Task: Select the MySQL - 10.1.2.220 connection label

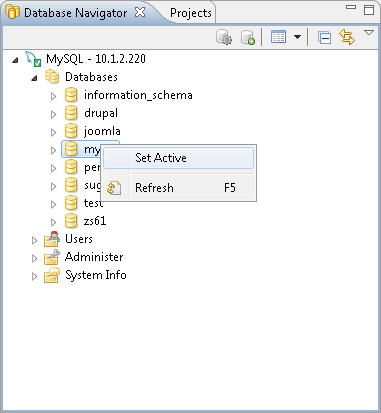Action: tap(96, 59)
